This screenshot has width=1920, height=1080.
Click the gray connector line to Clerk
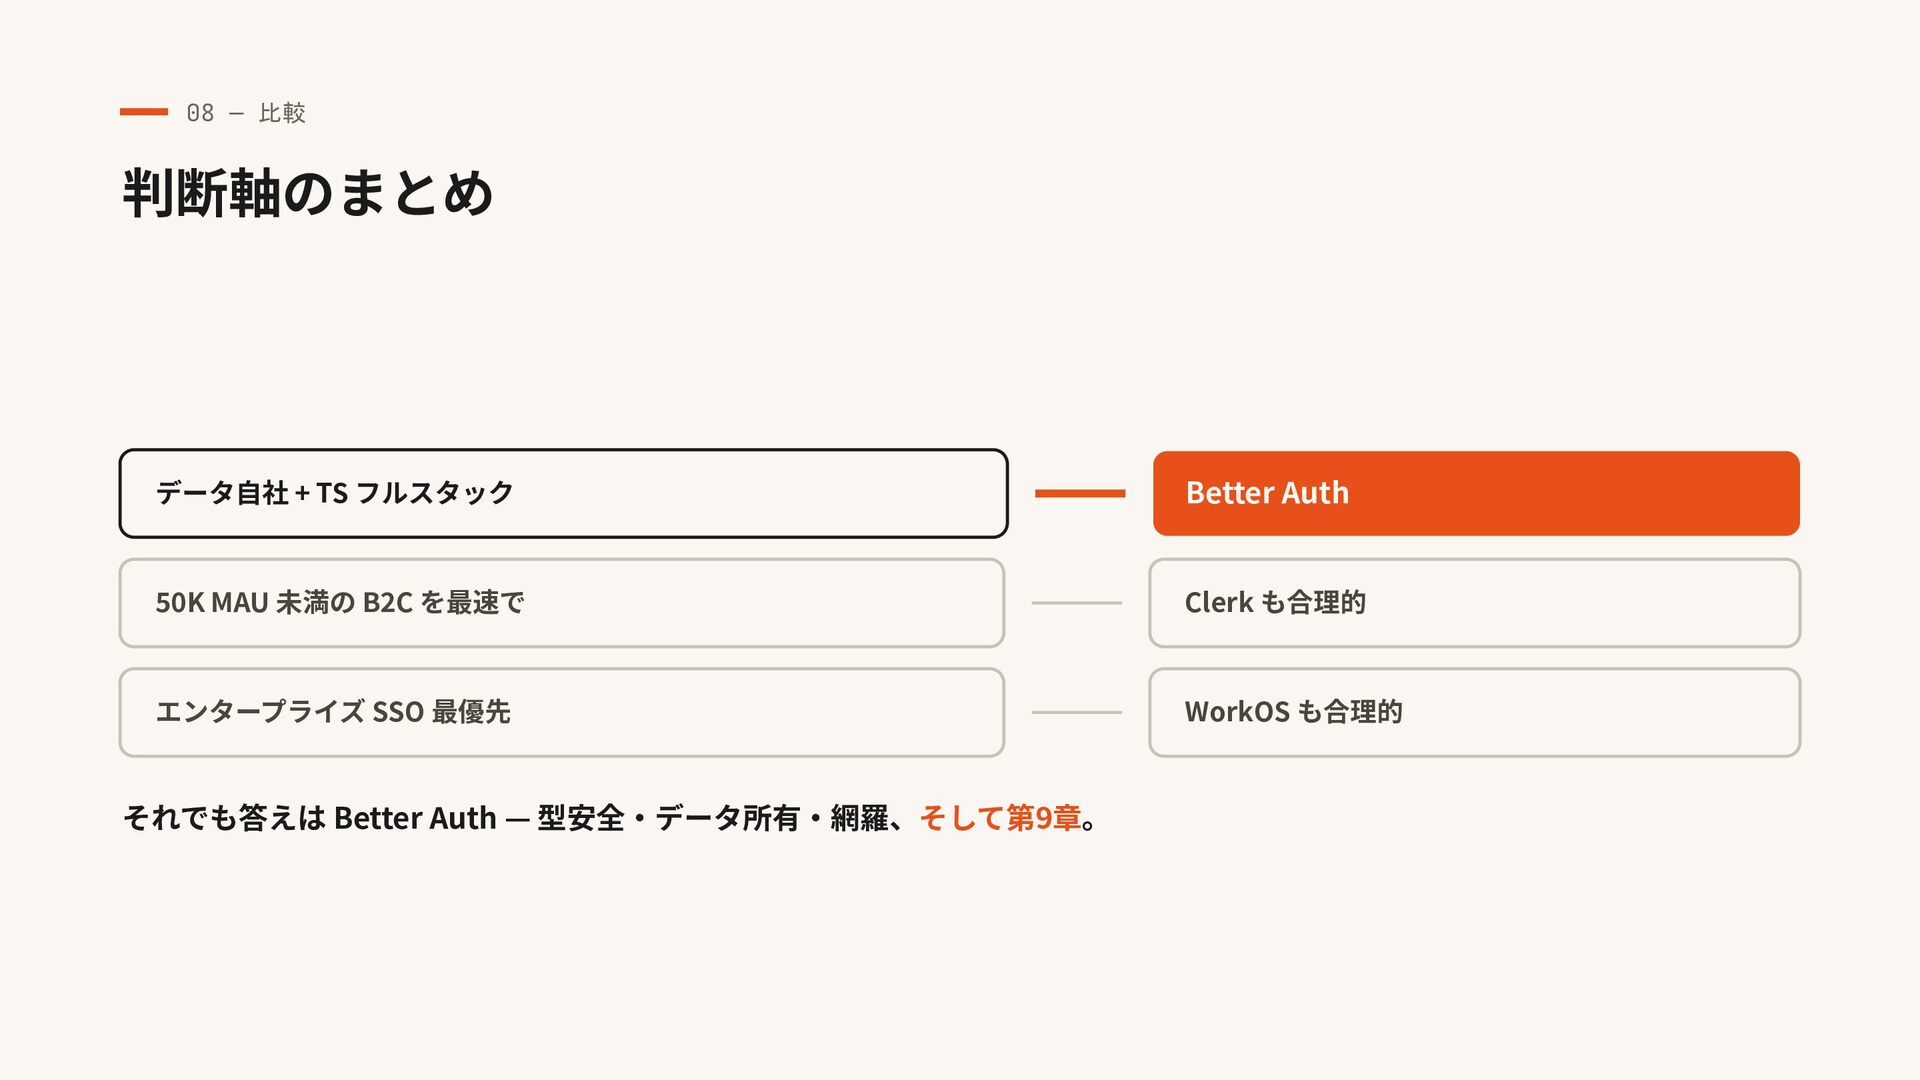pos(1077,603)
